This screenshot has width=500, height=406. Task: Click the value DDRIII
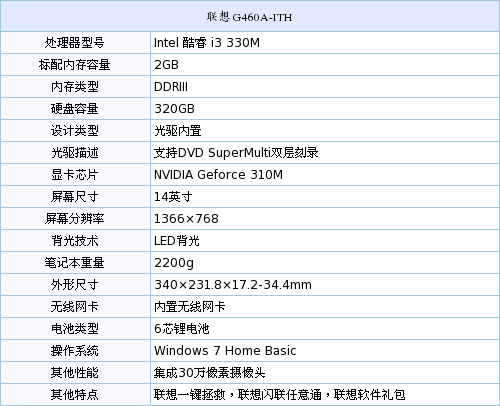click(x=171, y=87)
